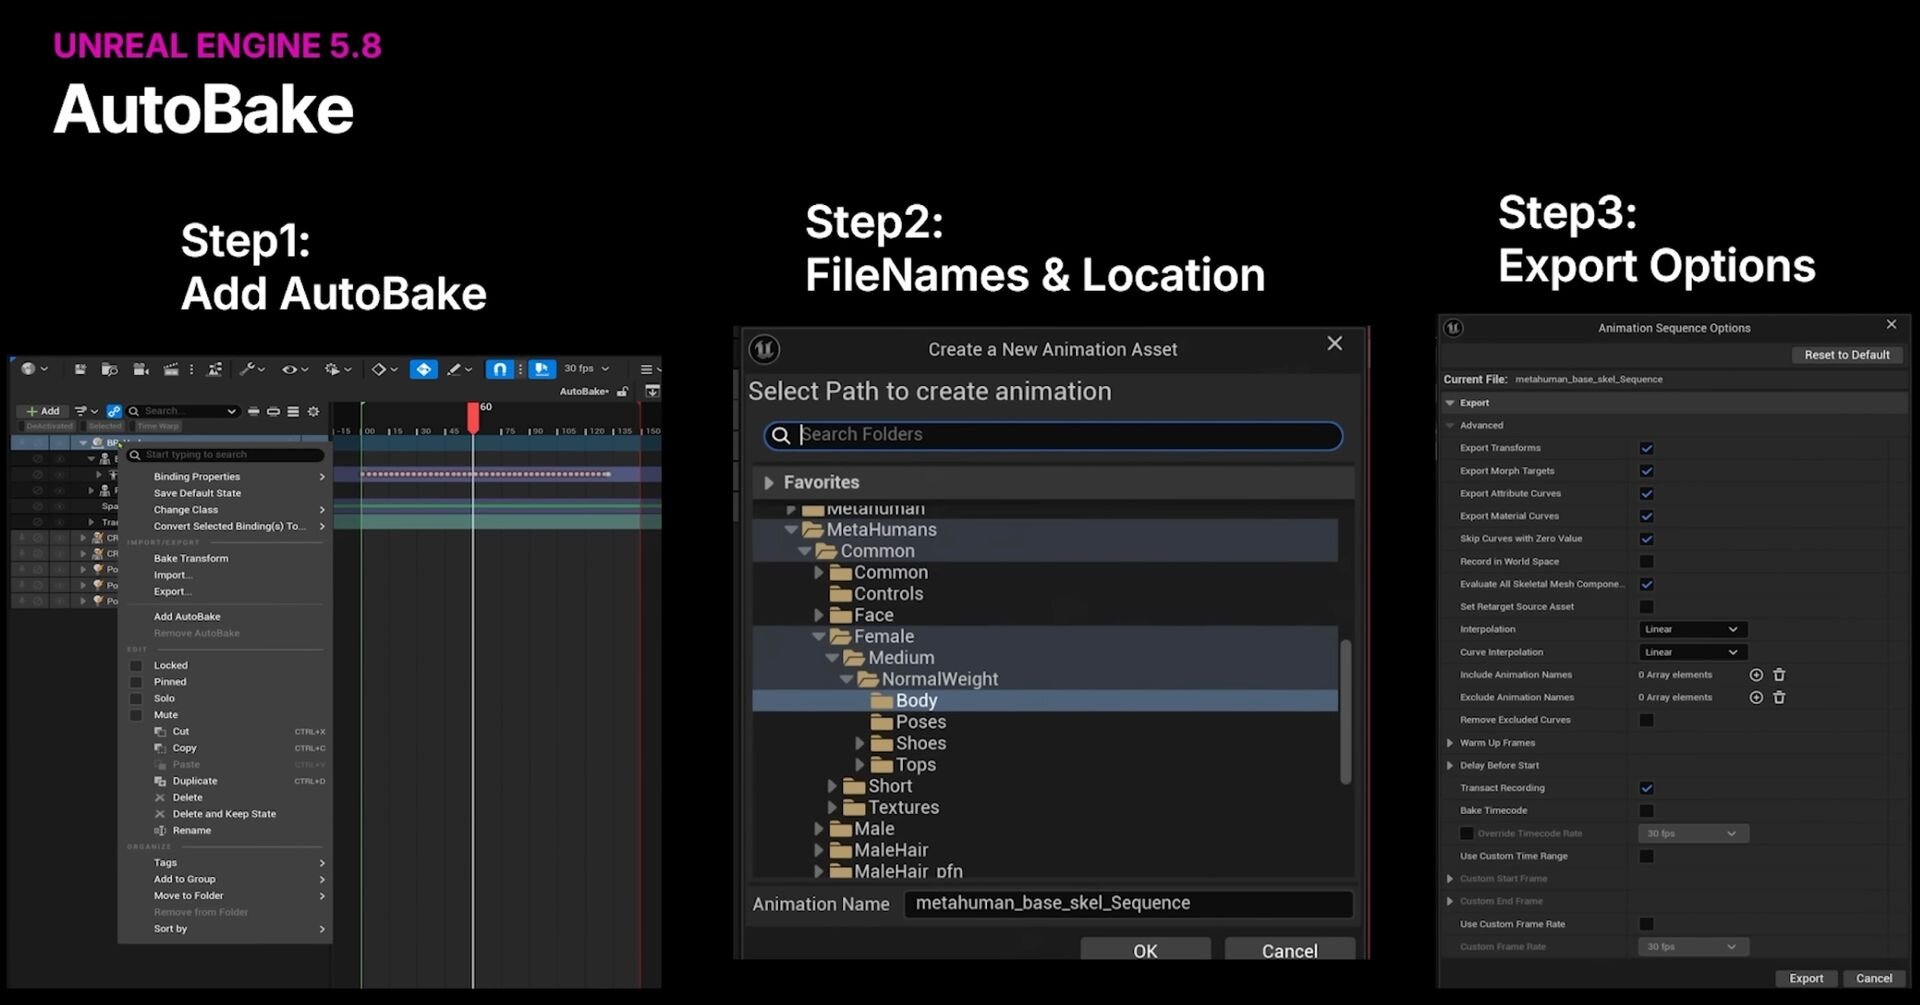Toggle the blue magnet snapping button
The width and height of the screenshot is (1920, 1005).
(500, 369)
